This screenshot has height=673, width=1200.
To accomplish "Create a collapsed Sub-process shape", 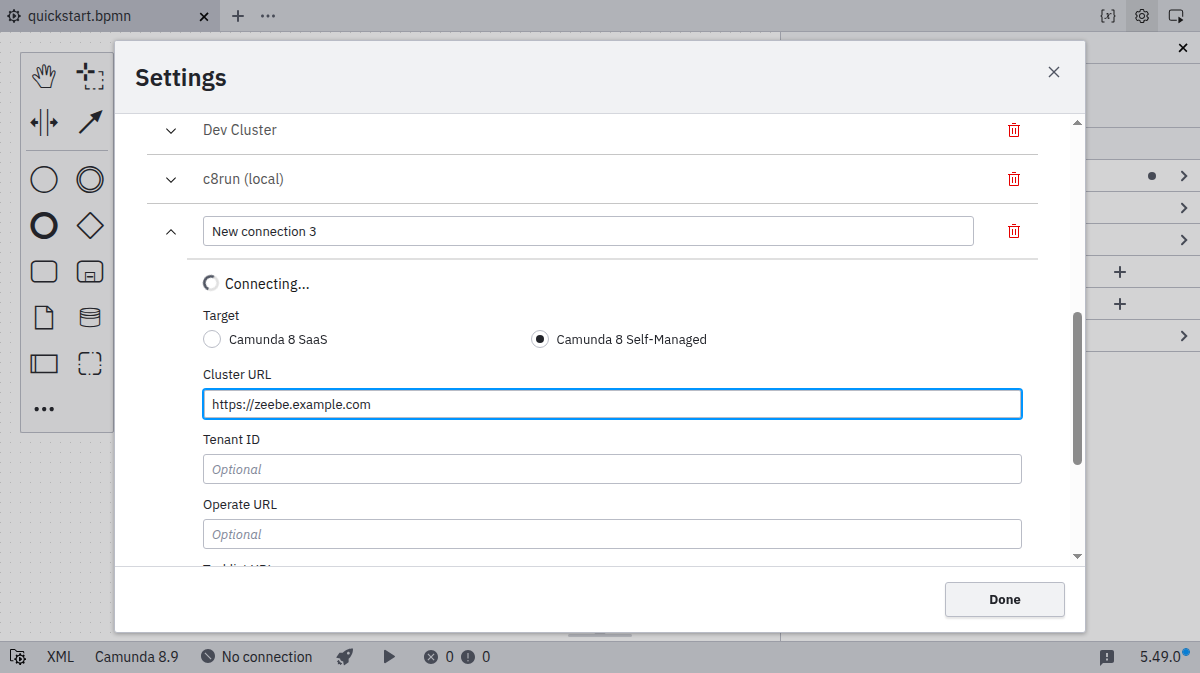I will 90,272.
